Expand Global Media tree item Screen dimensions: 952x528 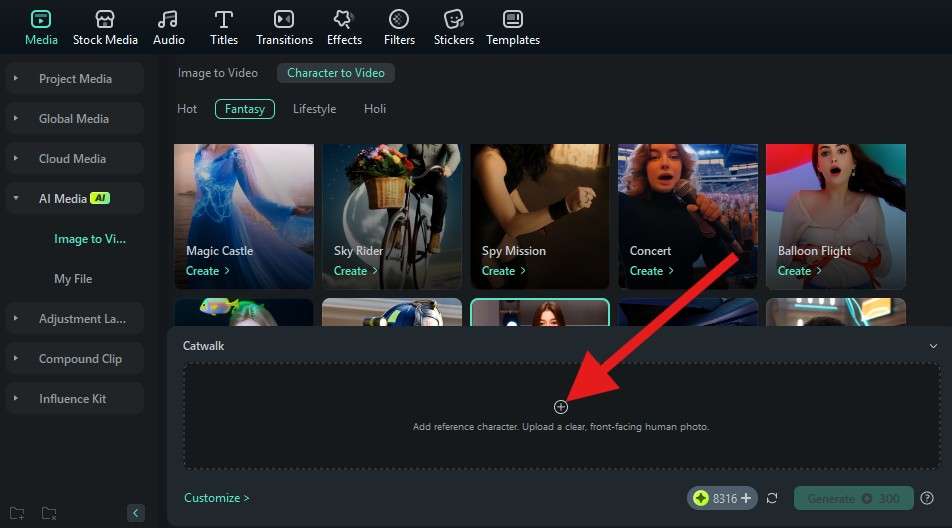pyautogui.click(x=16, y=118)
